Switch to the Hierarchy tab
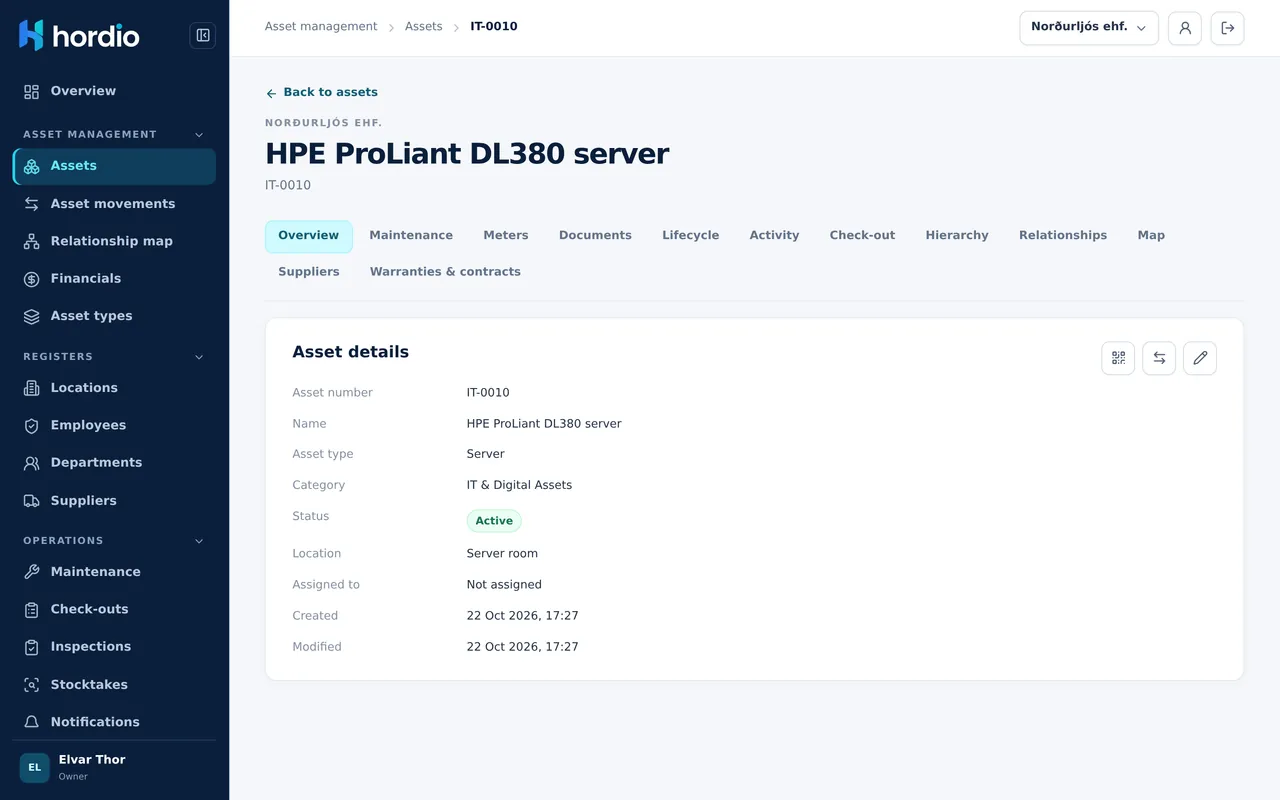Screen dimensions: 1280x800 (x=957, y=236)
